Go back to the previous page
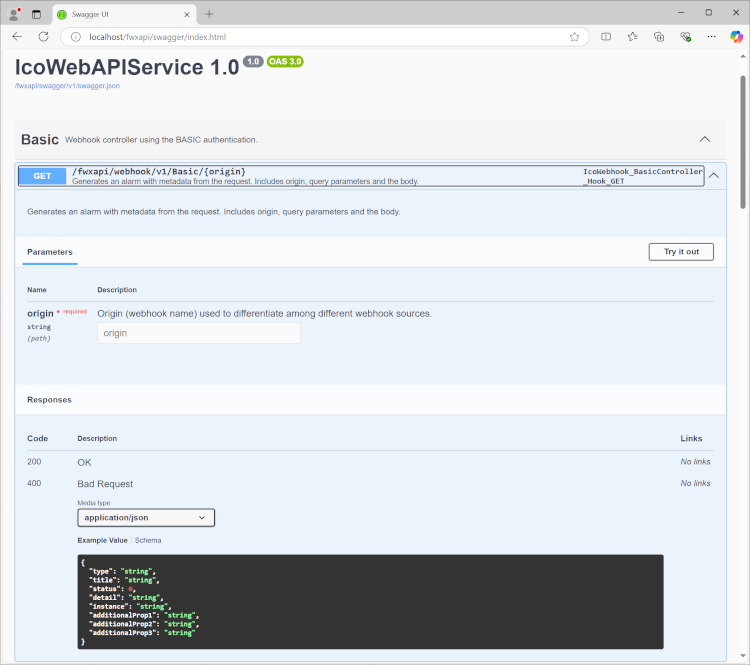 [x=17, y=37]
